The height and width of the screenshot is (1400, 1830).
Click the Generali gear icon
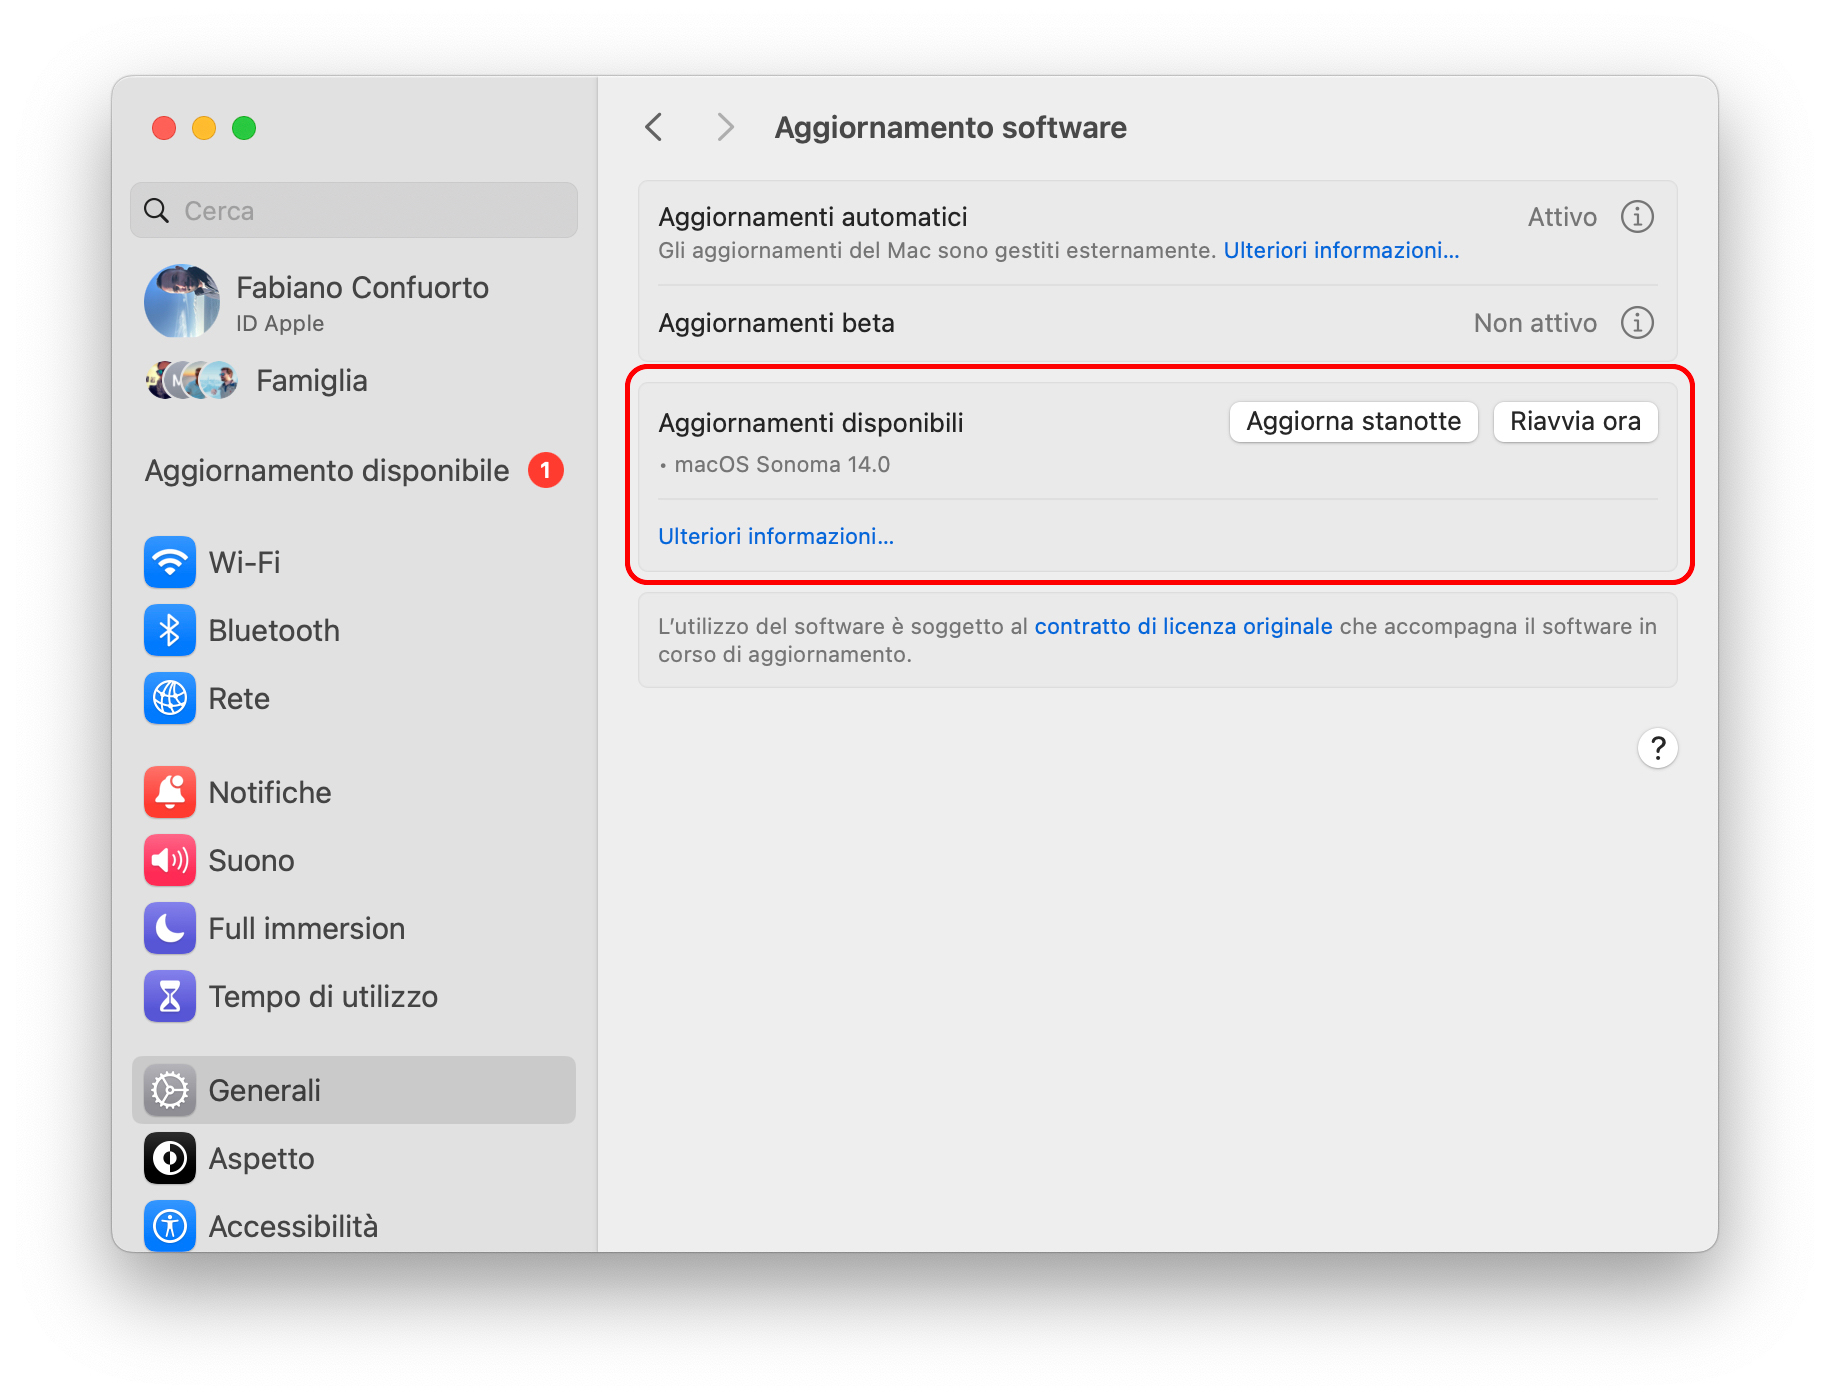coord(170,1090)
